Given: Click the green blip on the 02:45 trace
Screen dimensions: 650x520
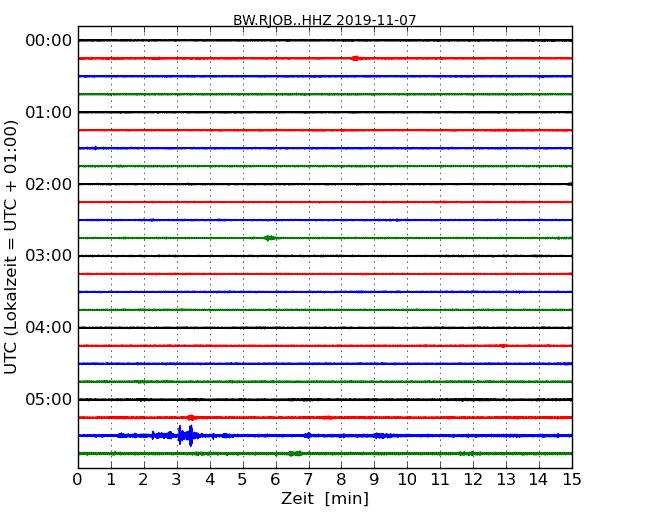Looking at the screenshot, I should 270,238.
